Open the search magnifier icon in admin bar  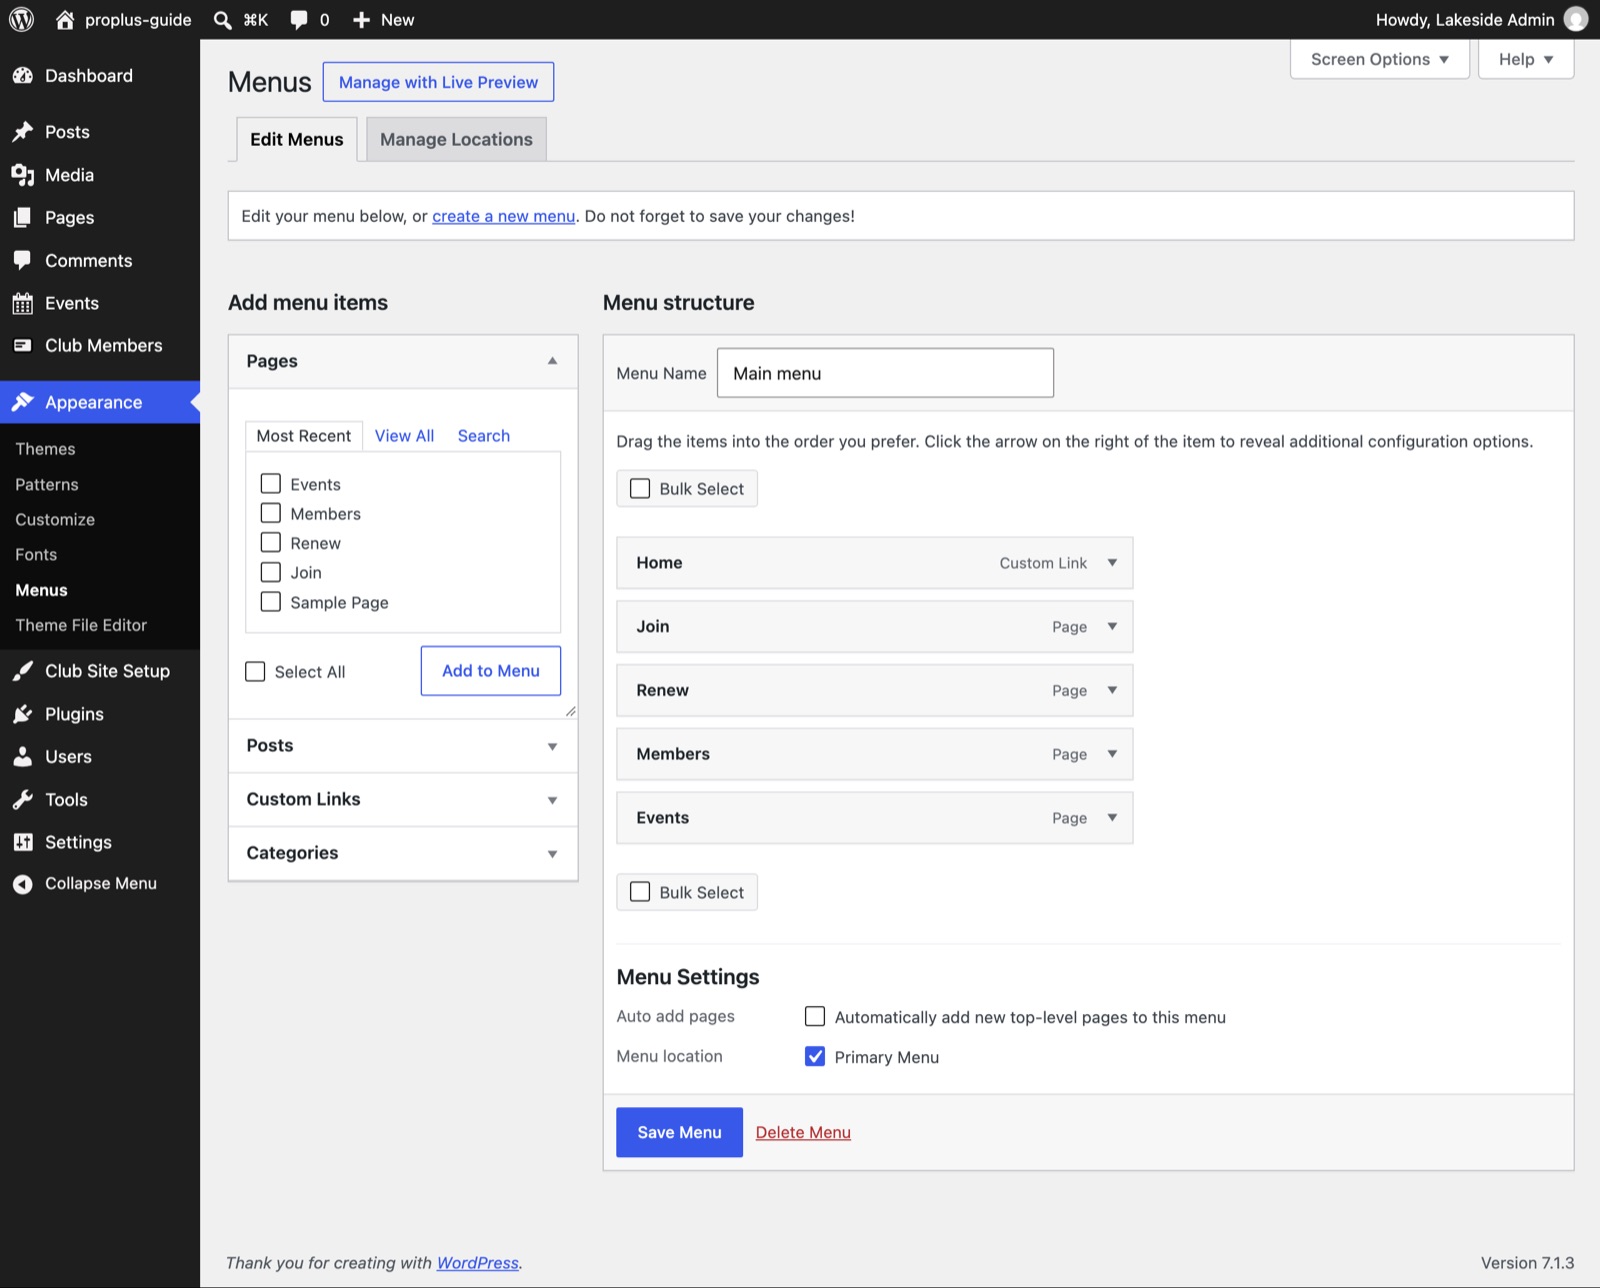pyautogui.click(x=223, y=20)
